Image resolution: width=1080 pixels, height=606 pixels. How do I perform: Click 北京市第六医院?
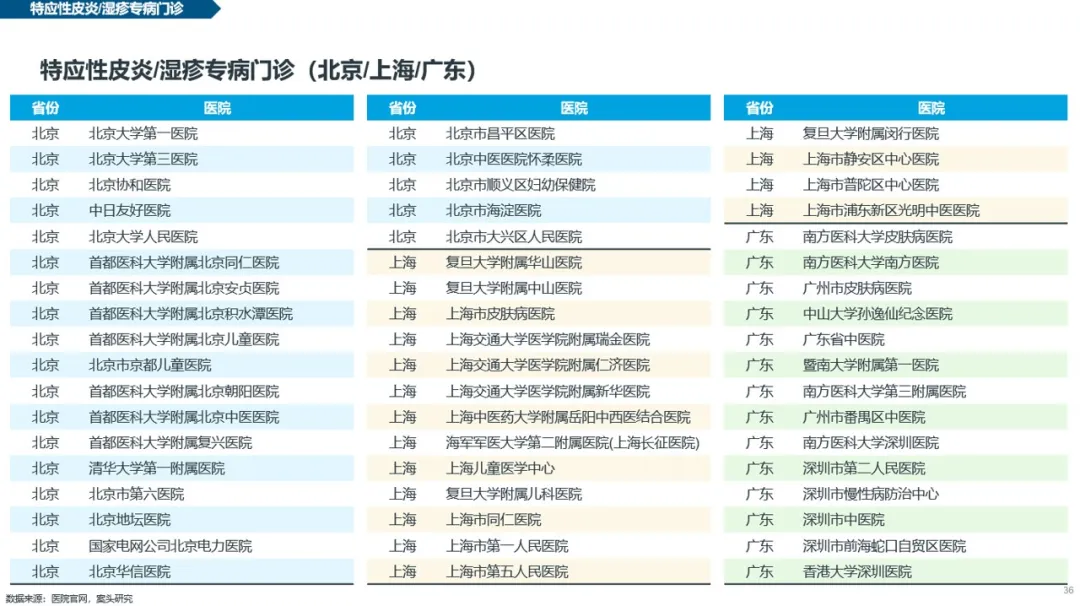tap(136, 494)
